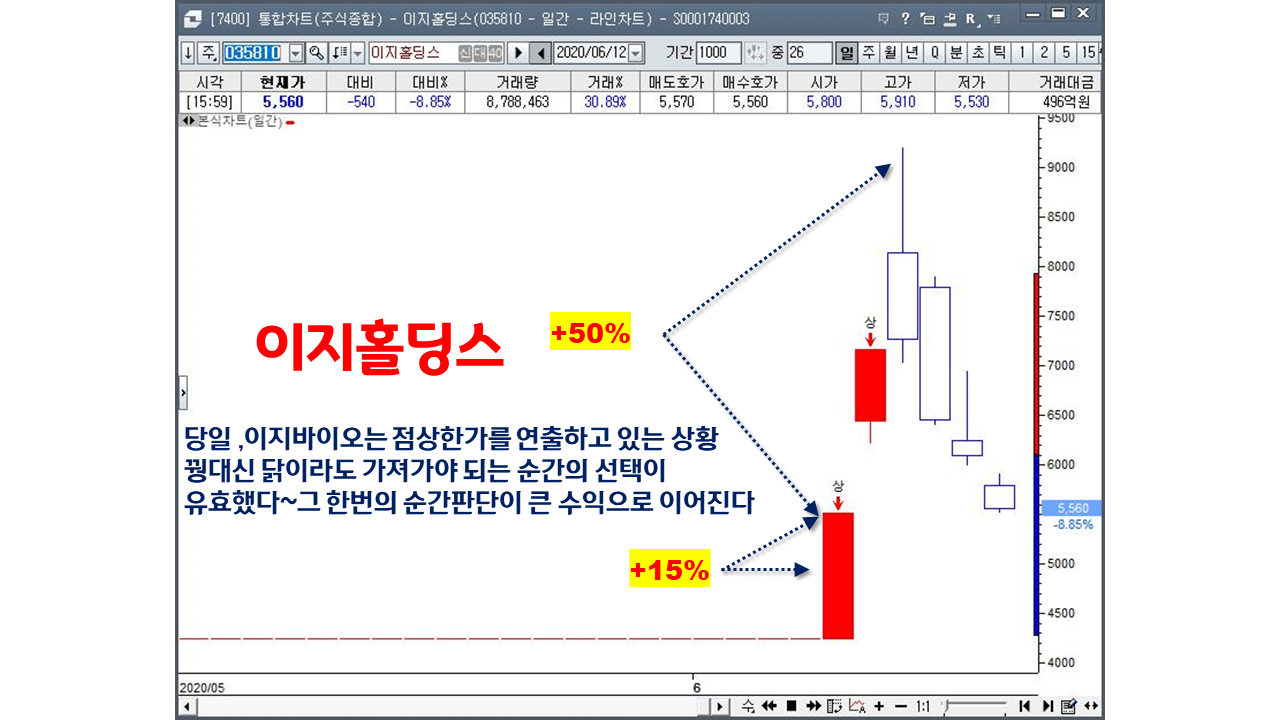This screenshot has width=1280, height=720.
Task: Open the chart memo edit icon
Action: [x=1068, y=706]
